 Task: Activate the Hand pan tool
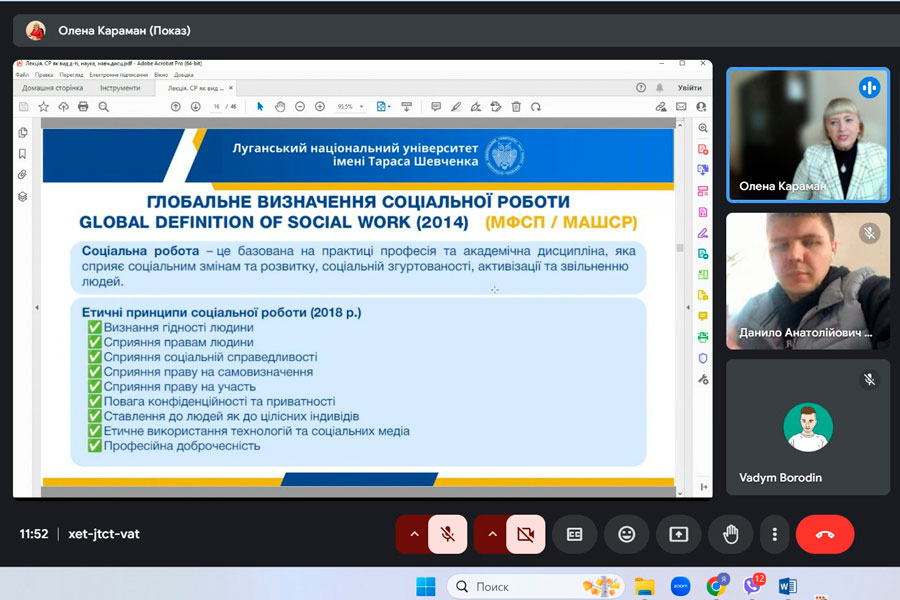tap(280, 107)
